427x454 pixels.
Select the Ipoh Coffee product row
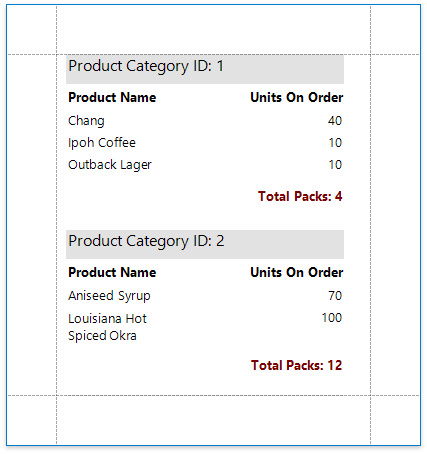pos(205,143)
